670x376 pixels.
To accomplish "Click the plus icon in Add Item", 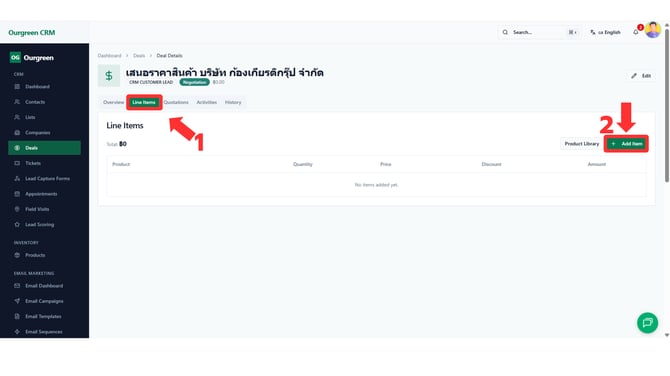I will click(613, 144).
